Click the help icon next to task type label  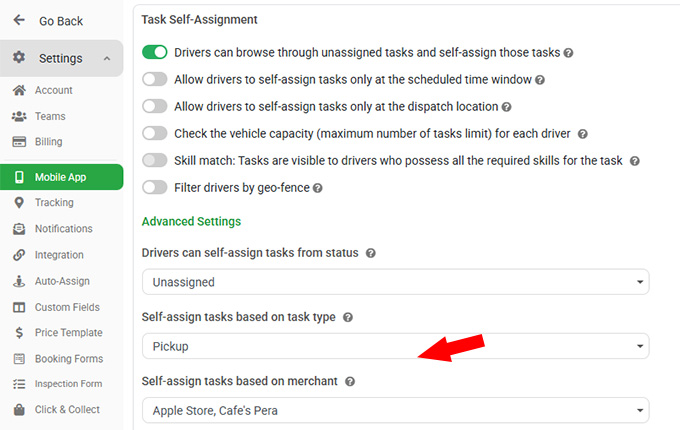point(348,317)
